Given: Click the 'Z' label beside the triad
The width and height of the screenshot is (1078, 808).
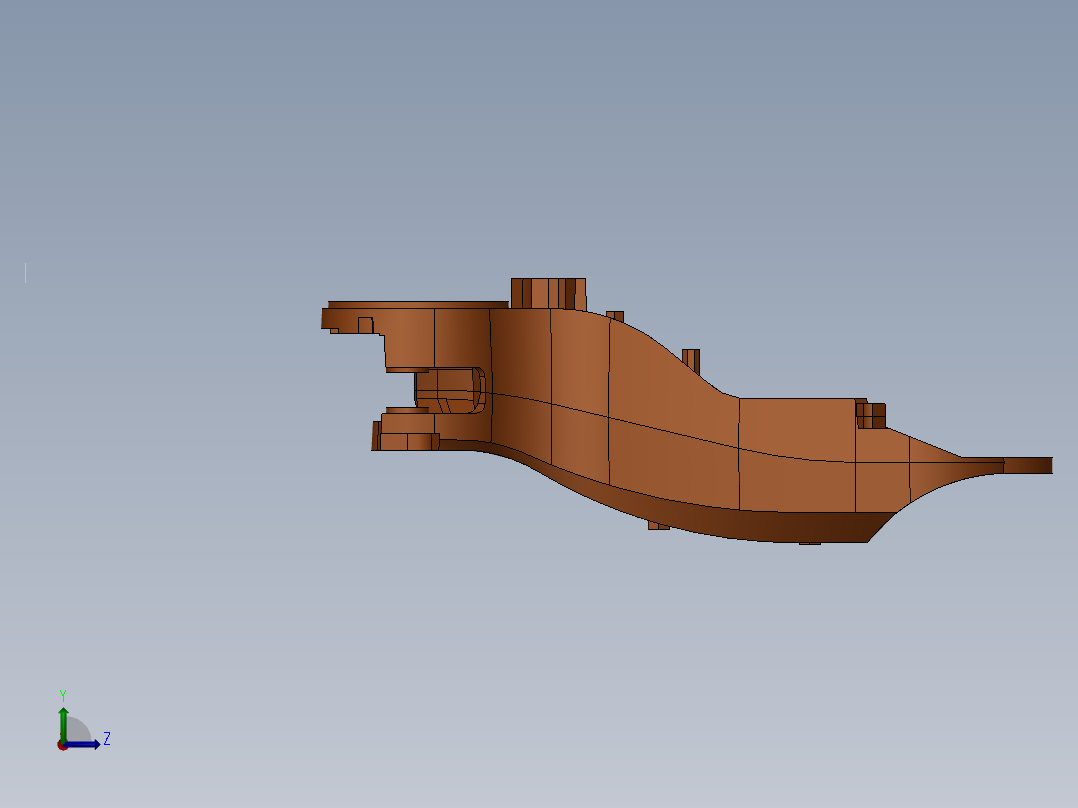Looking at the screenshot, I should coord(107,739).
